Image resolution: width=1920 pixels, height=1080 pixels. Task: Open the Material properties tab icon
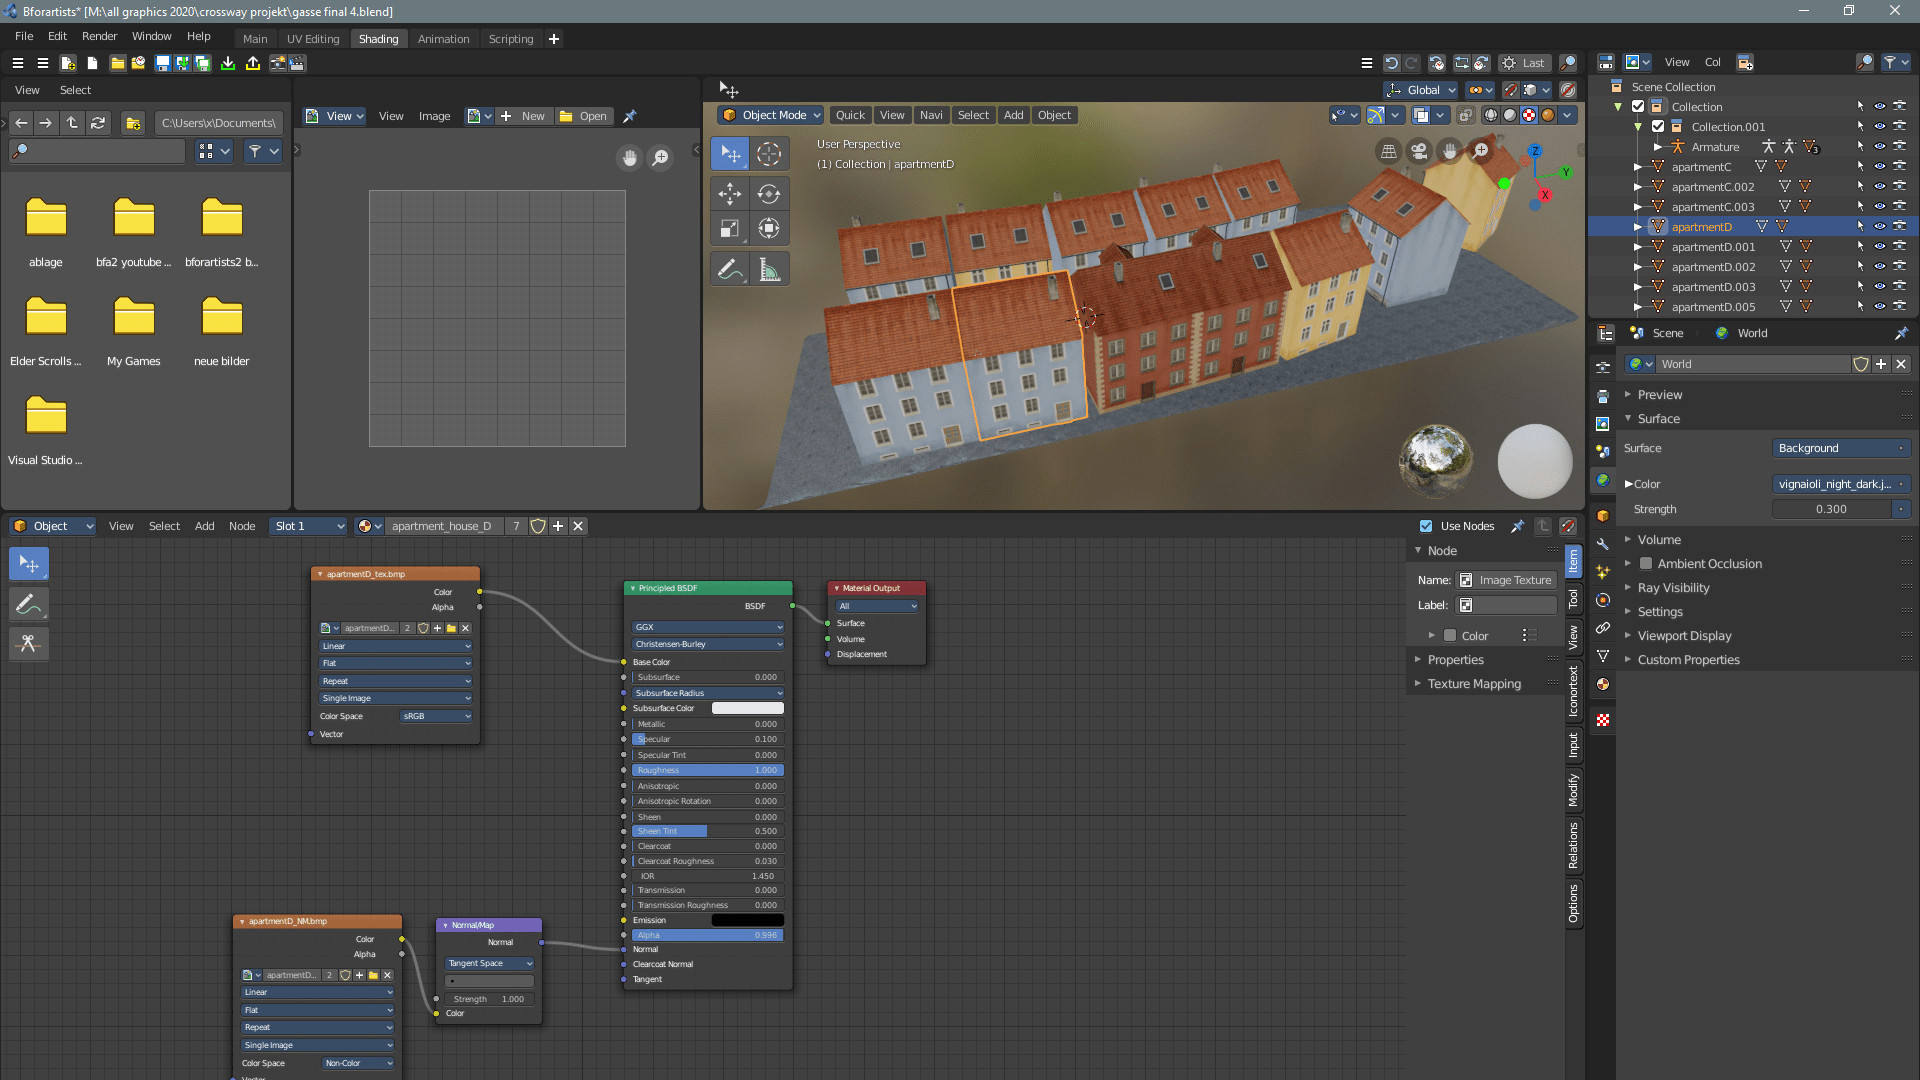(1603, 684)
